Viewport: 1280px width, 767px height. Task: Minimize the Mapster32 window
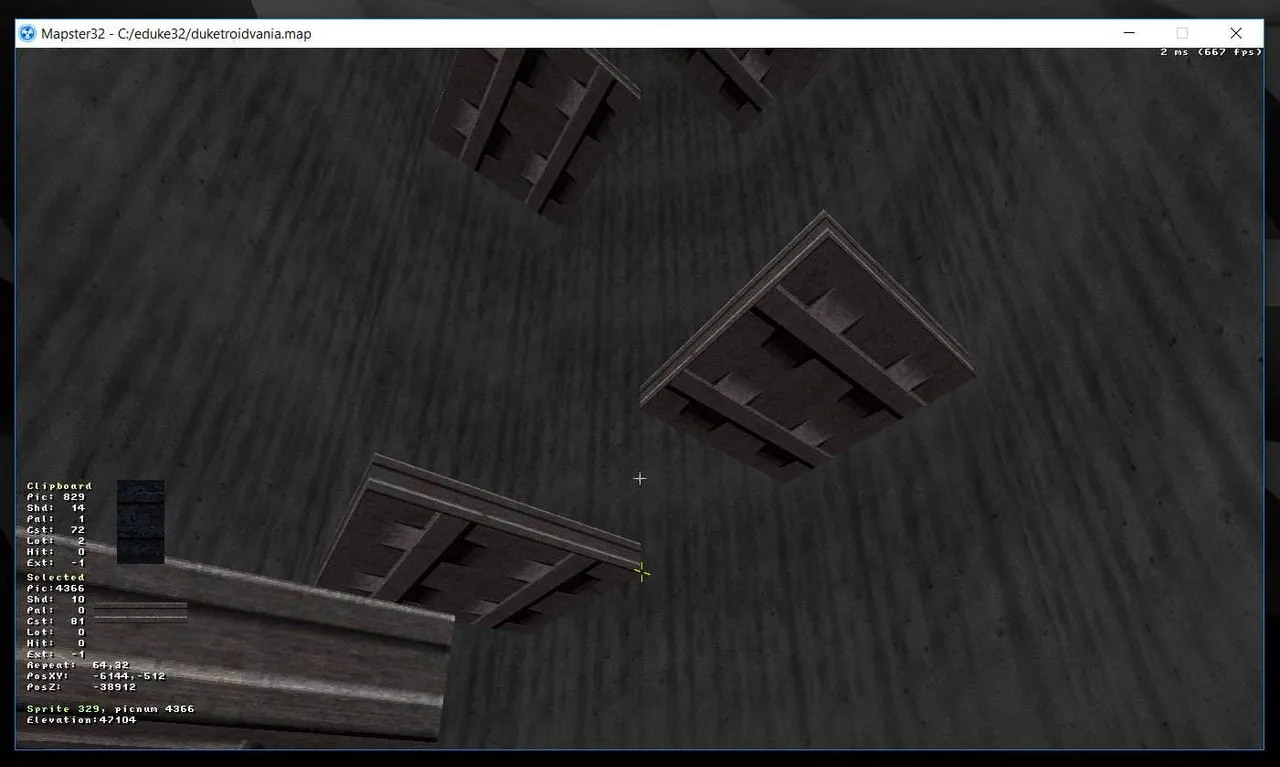click(x=1129, y=33)
